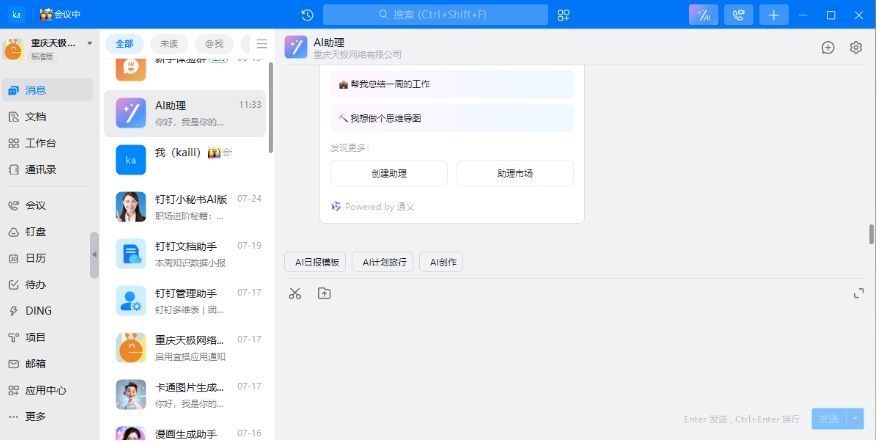Select the 全部 filter tab

pos(124,44)
